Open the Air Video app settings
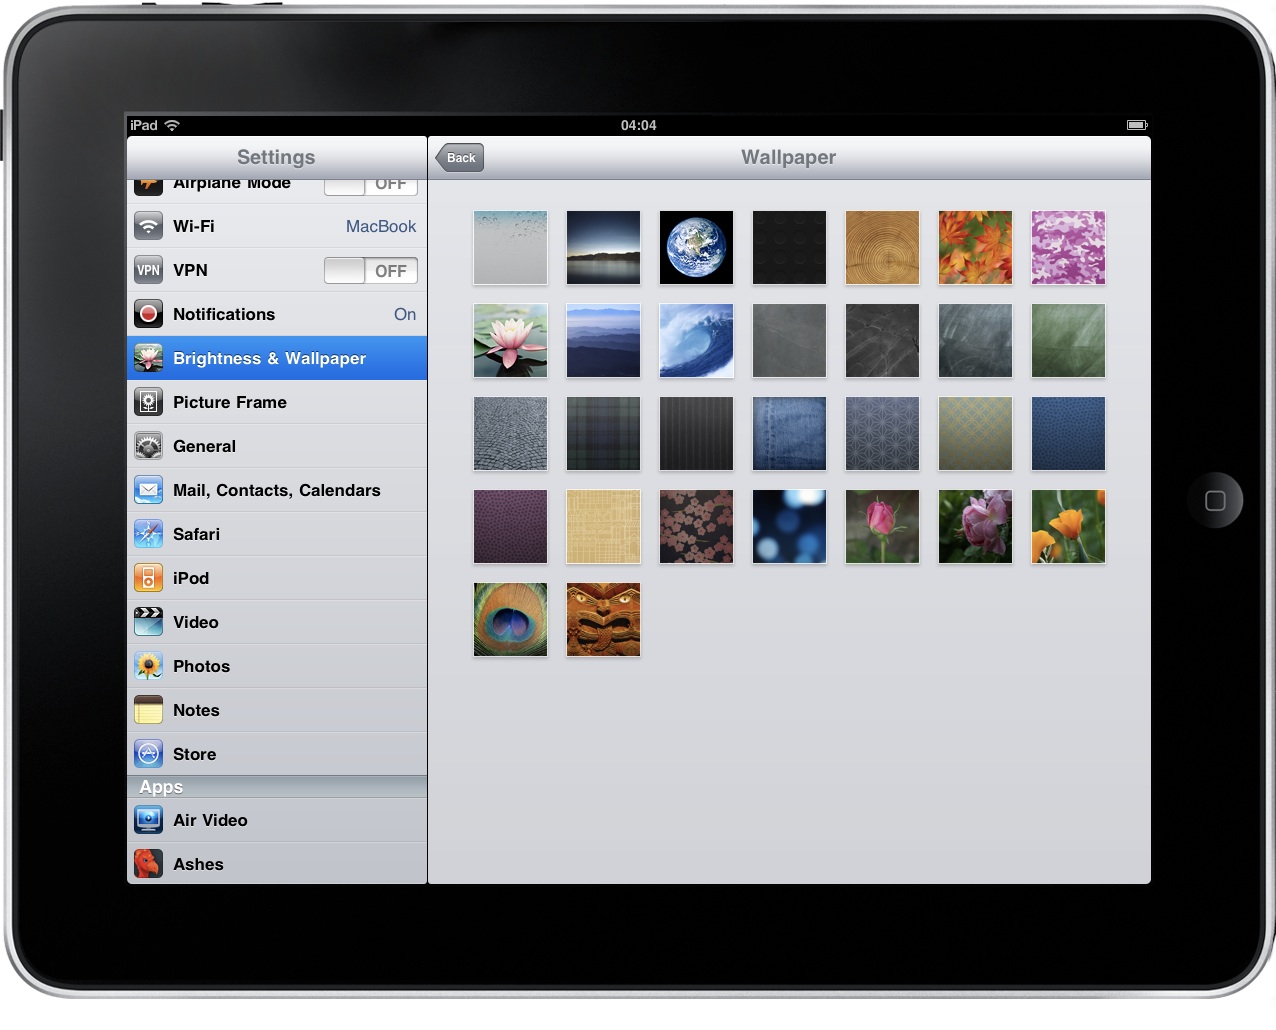The height and width of the screenshot is (1030, 1276). click(x=277, y=820)
